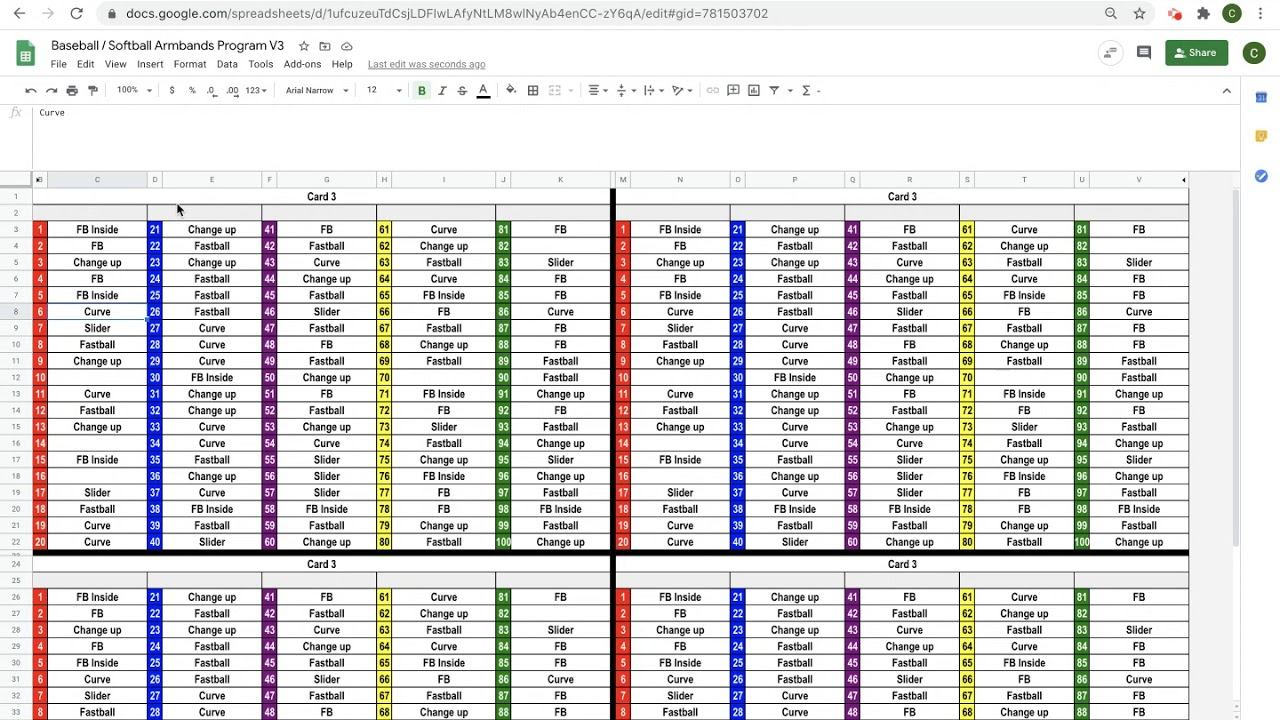The image size is (1280, 720).
Task: Toggle bold formatting off
Action: pos(421,90)
